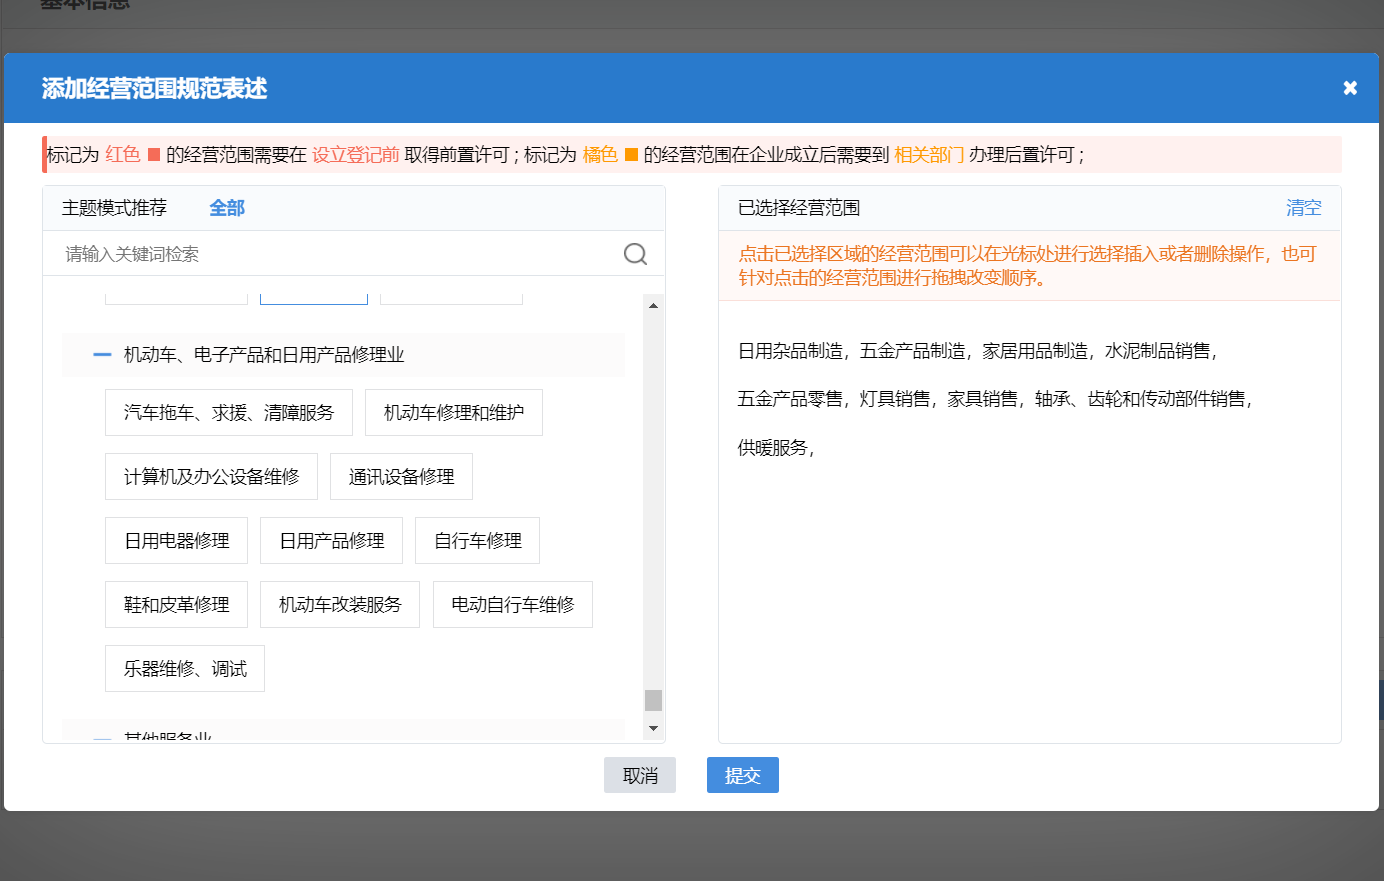
Task: Close the dialog with the X icon
Action: pyautogui.click(x=1350, y=87)
